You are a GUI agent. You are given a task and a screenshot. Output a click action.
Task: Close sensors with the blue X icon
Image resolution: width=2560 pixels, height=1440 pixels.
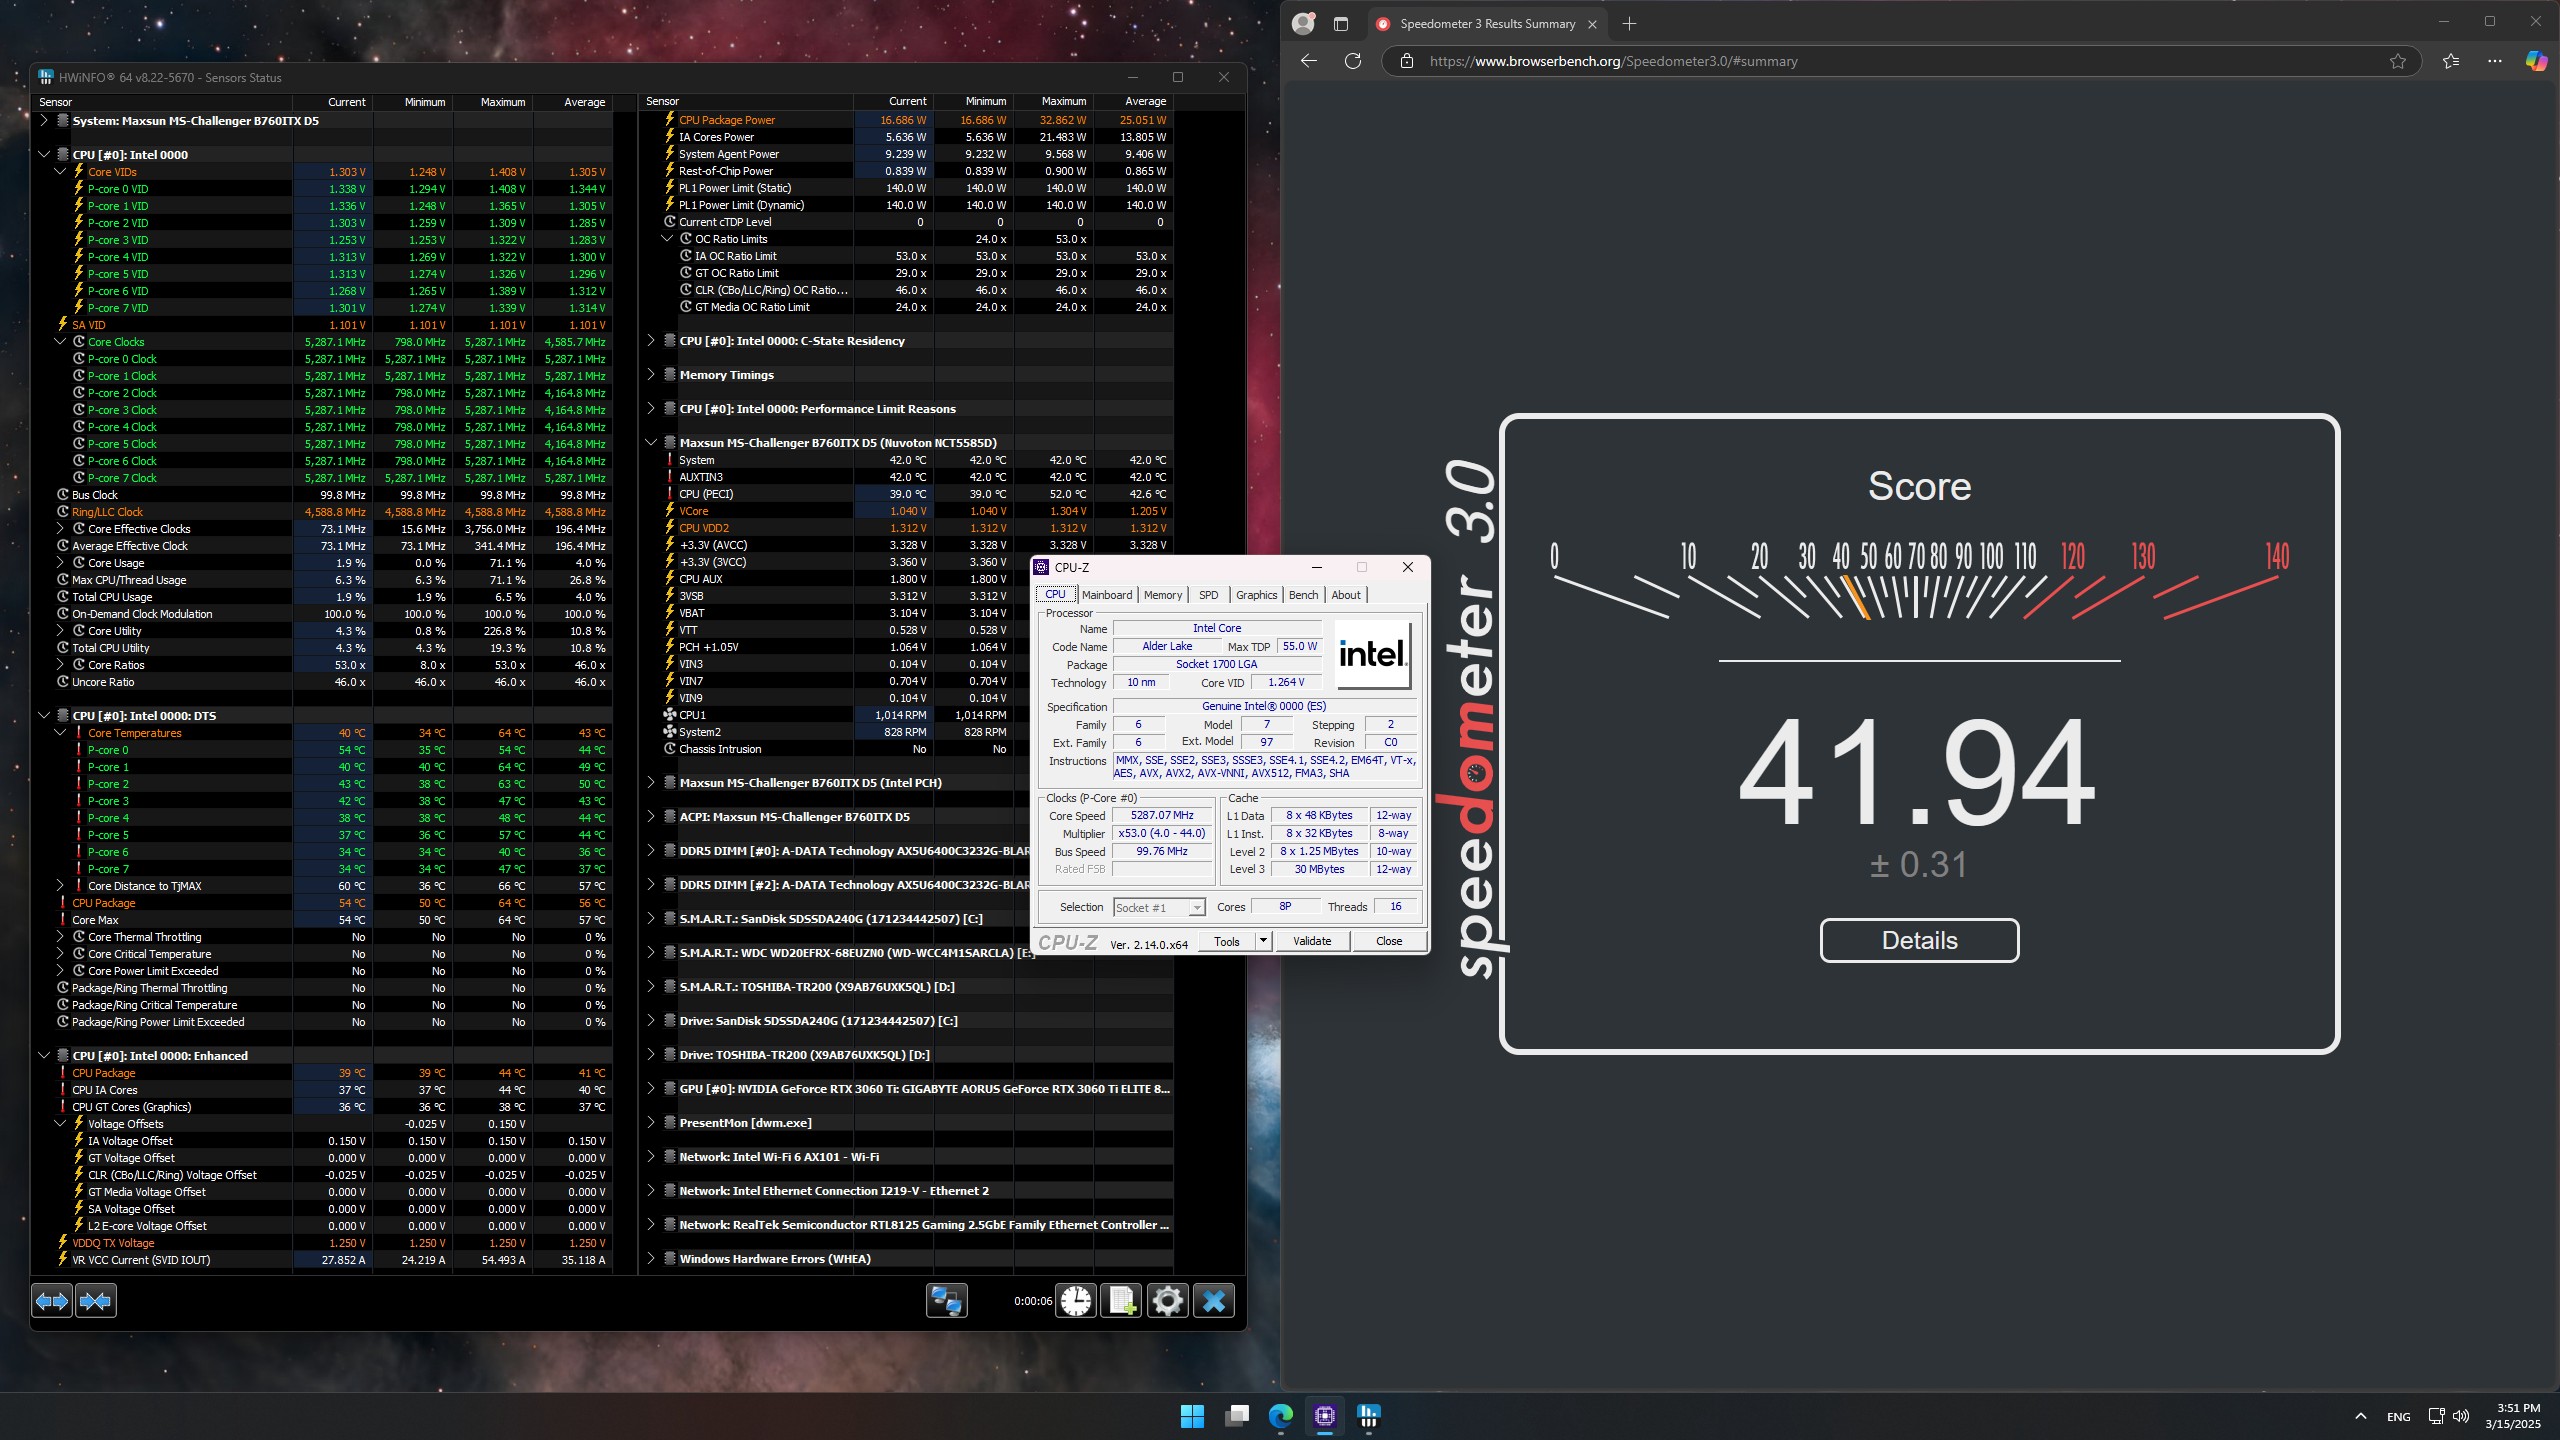tap(1214, 1301)
